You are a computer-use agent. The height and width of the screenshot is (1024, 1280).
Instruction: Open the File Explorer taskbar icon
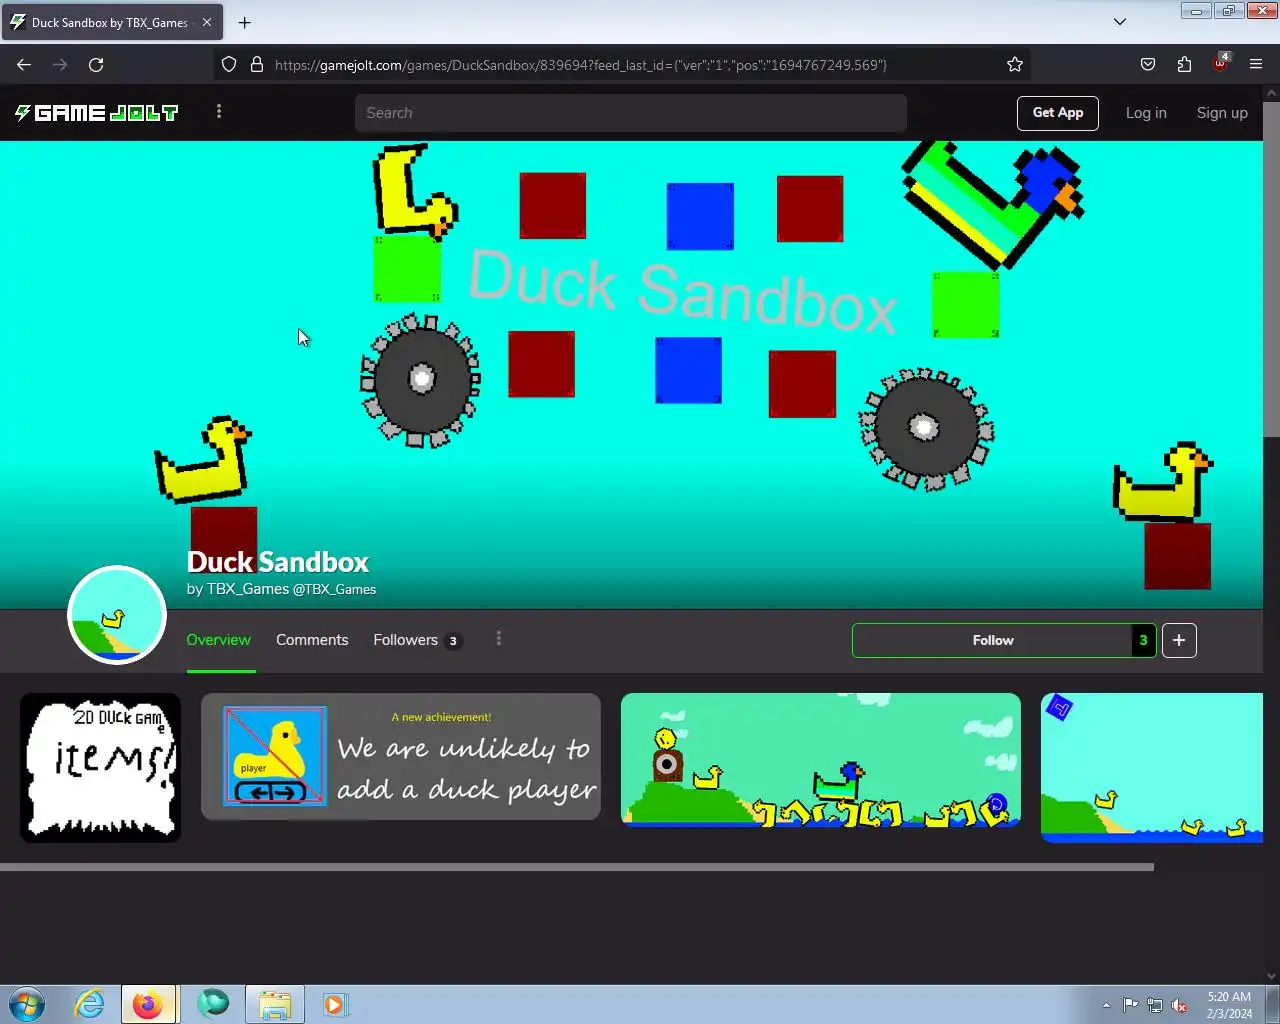(275, 1004)
